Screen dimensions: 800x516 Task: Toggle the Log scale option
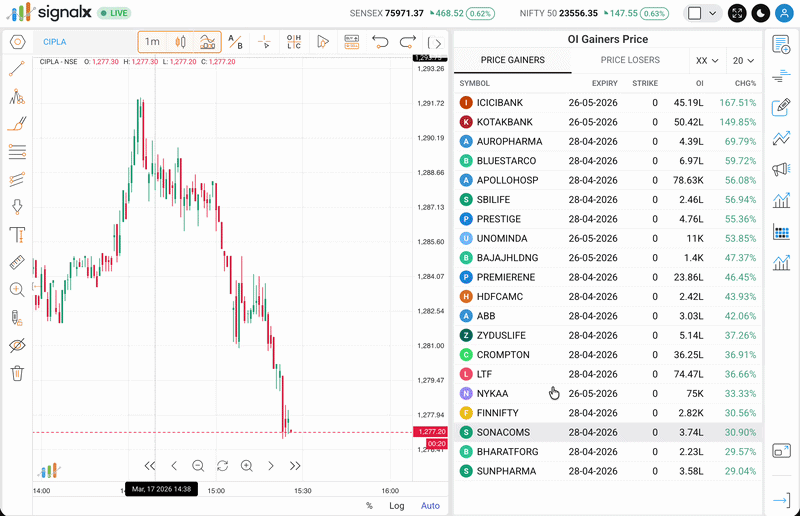396,506
